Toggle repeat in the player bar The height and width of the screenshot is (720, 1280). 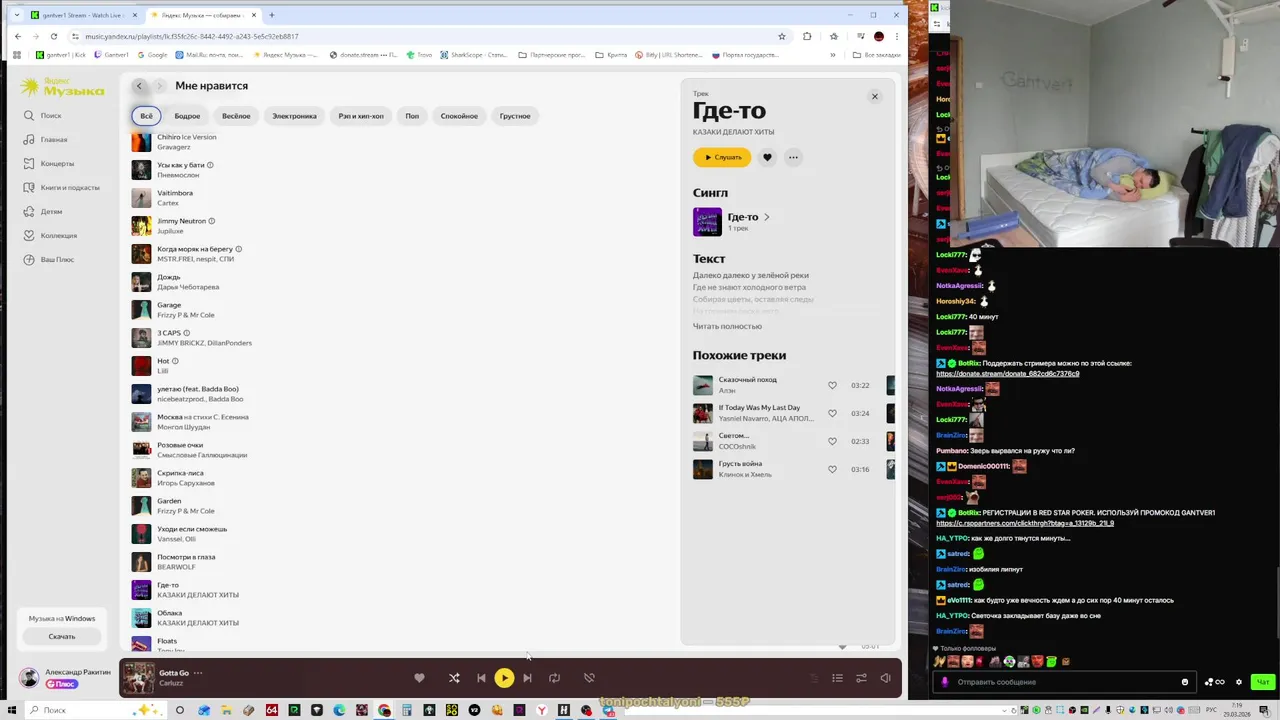(x=554, y=678)
